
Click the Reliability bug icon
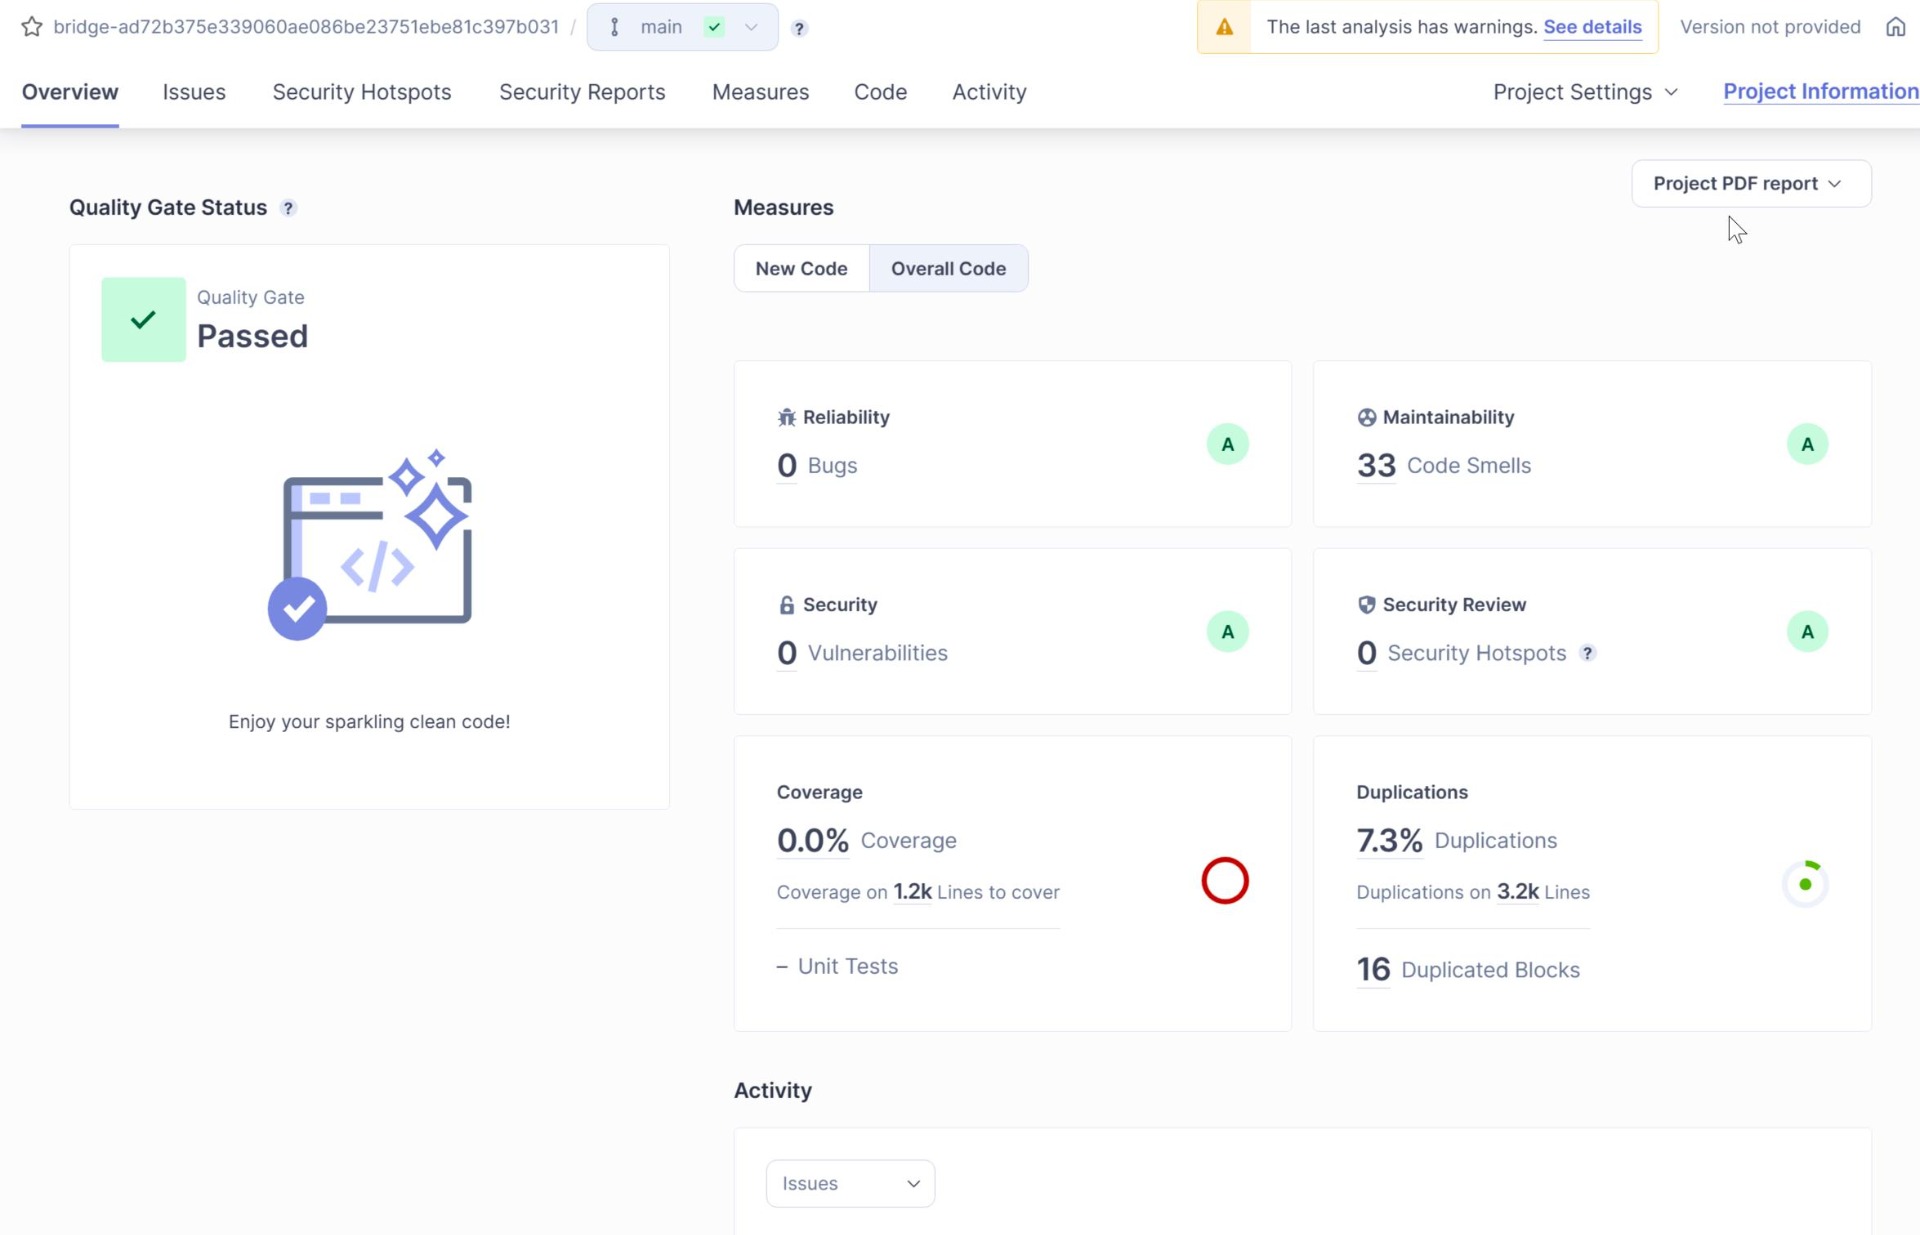[787, 417]
